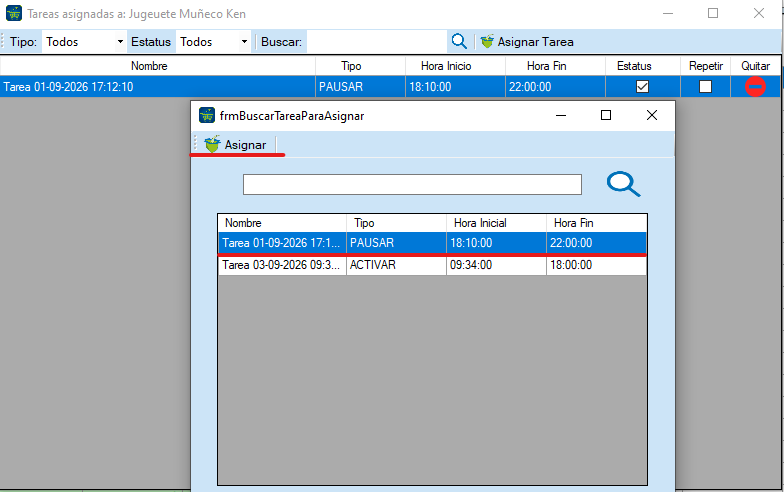This screenshot has width=784, height=492.
Task: Click the 09:34:00 cell
Action: [496, 265]
